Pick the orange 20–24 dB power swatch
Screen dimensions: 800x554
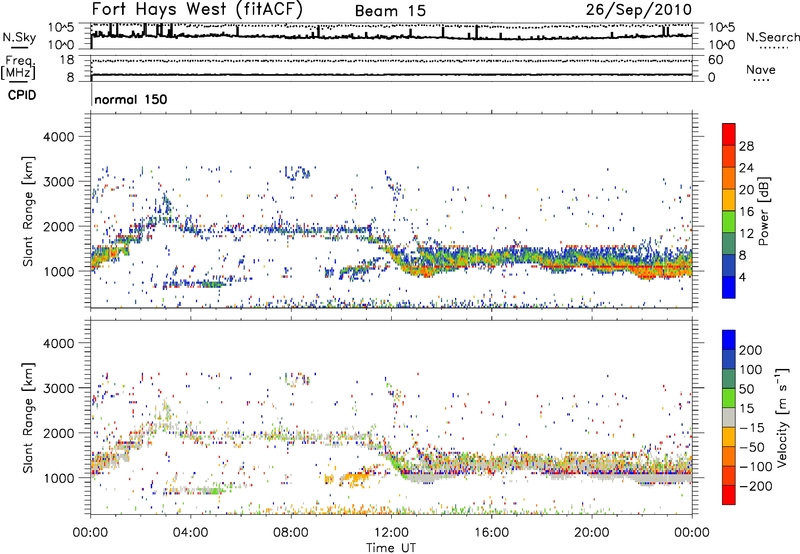click(729, 179)
